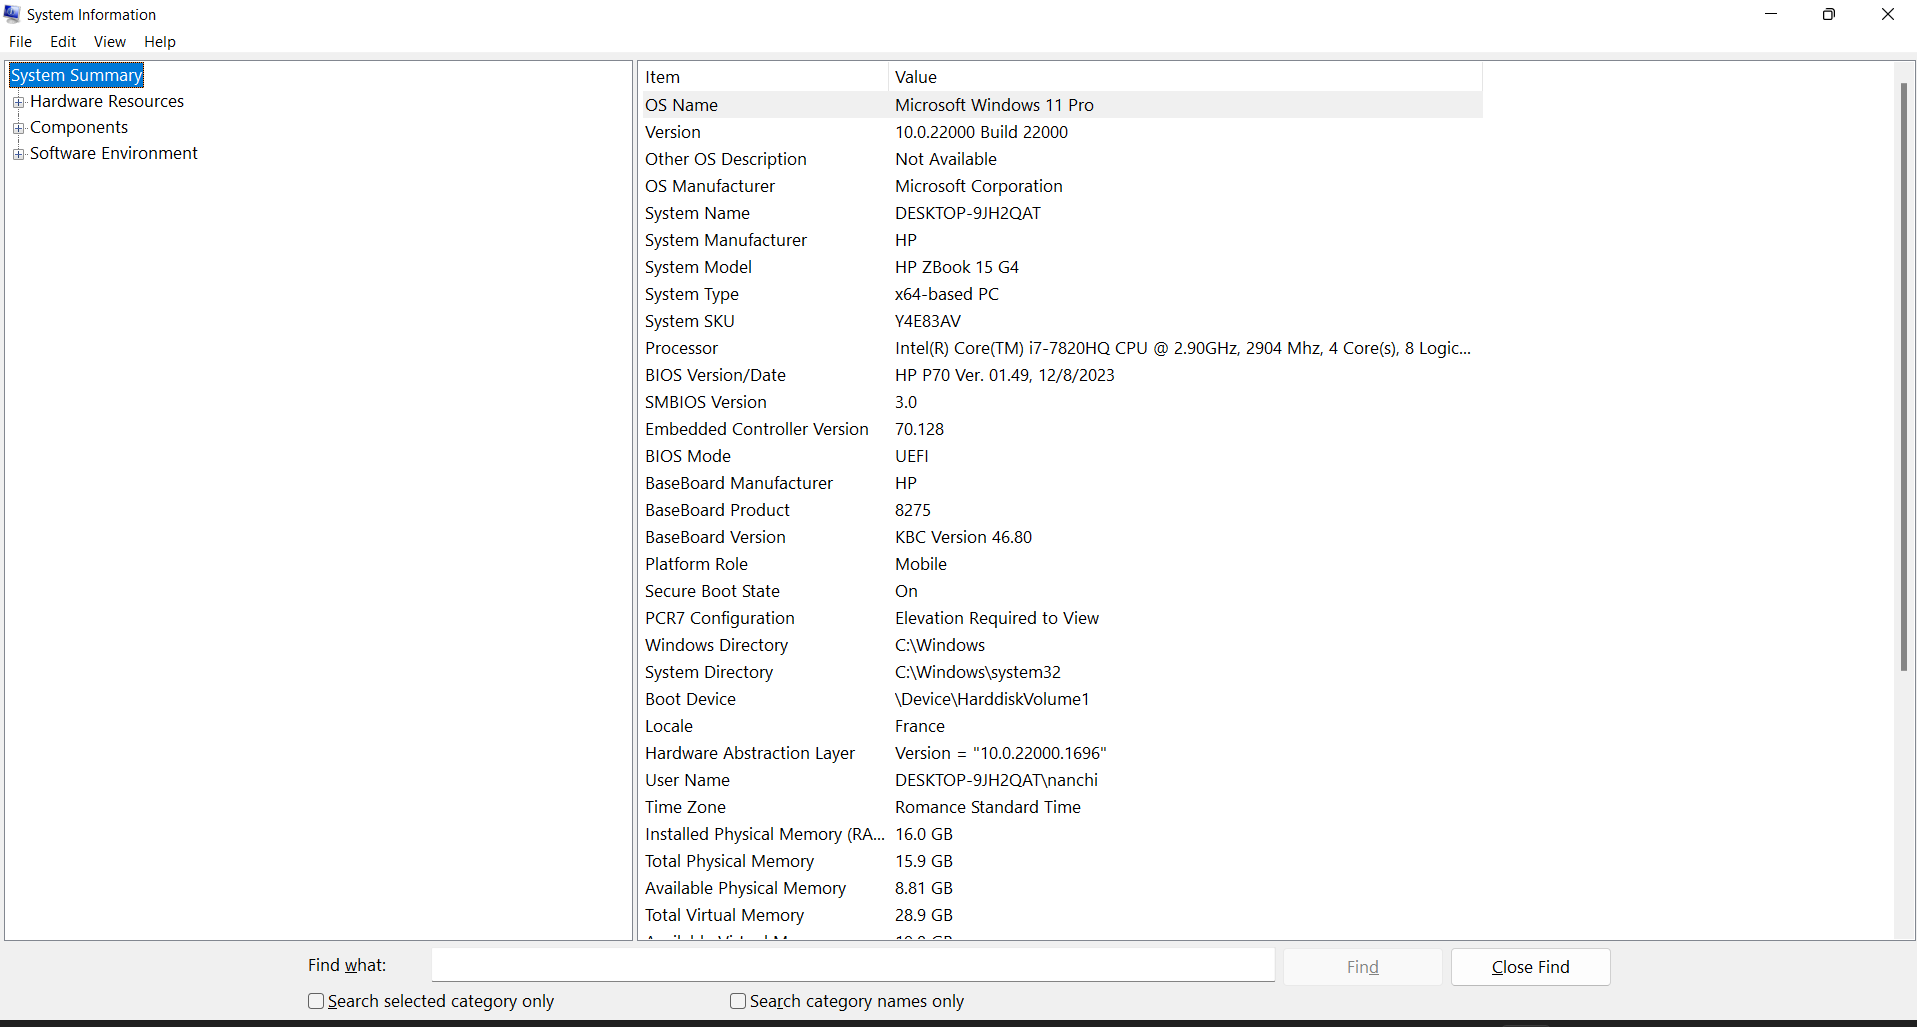Select the System Model row label
The width and height of the screenshot is (1917, 1027).
(698, 267)
